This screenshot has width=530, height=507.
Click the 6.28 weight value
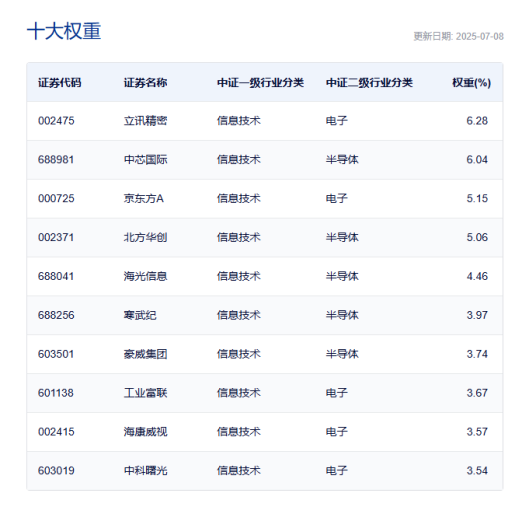(x=477, y=121)
